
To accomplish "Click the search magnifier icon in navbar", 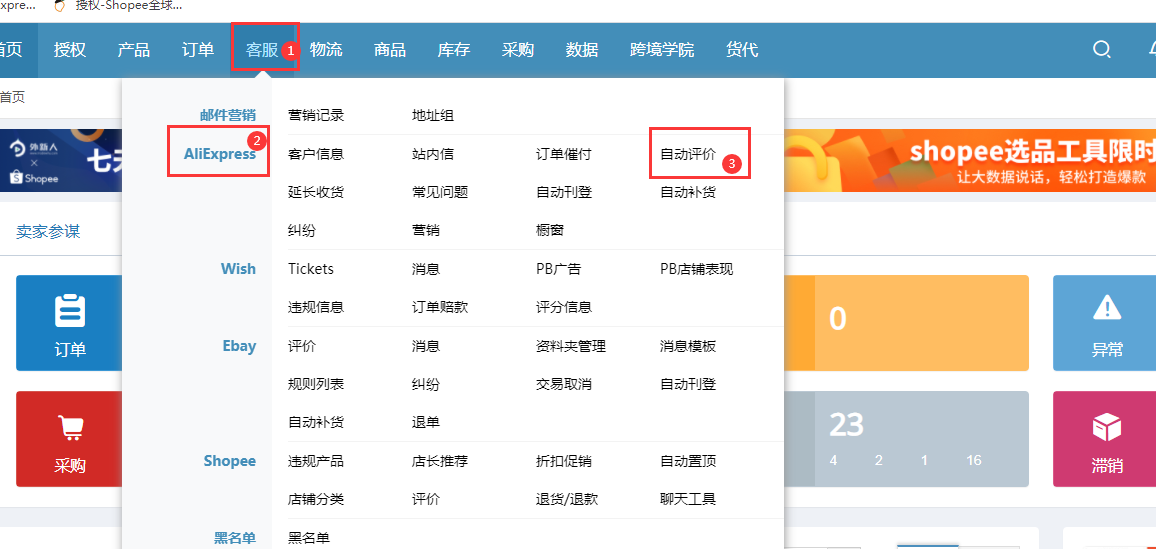I will [1101, 49].
